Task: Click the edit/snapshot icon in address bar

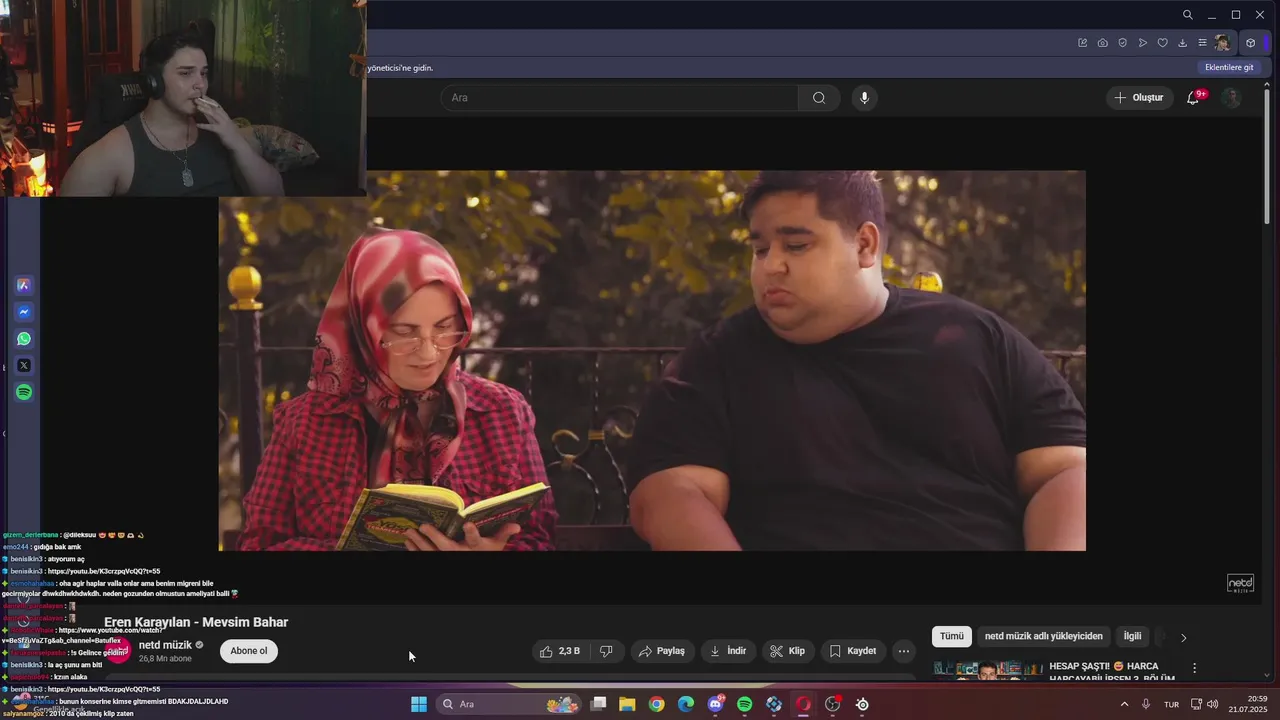Action: 1082,43
